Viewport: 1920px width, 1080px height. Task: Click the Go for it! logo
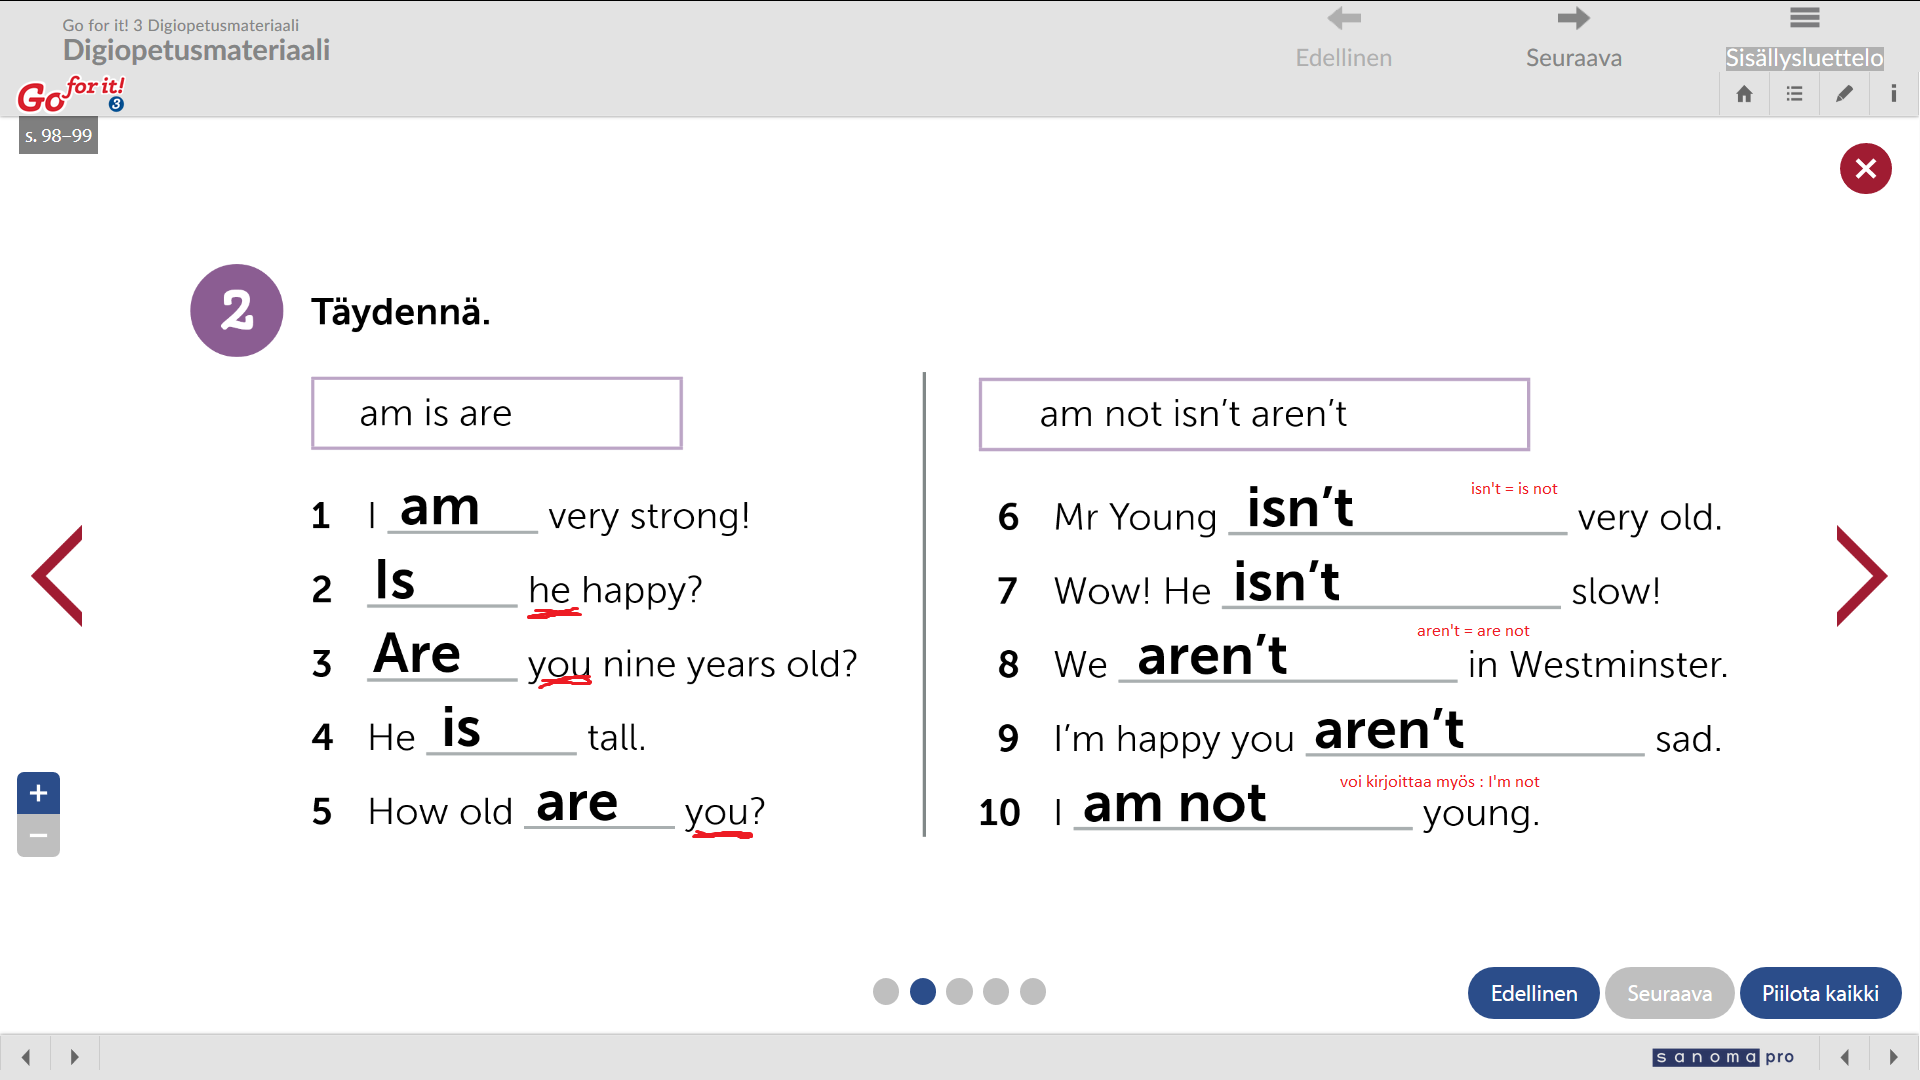click(x=71, y=94)
